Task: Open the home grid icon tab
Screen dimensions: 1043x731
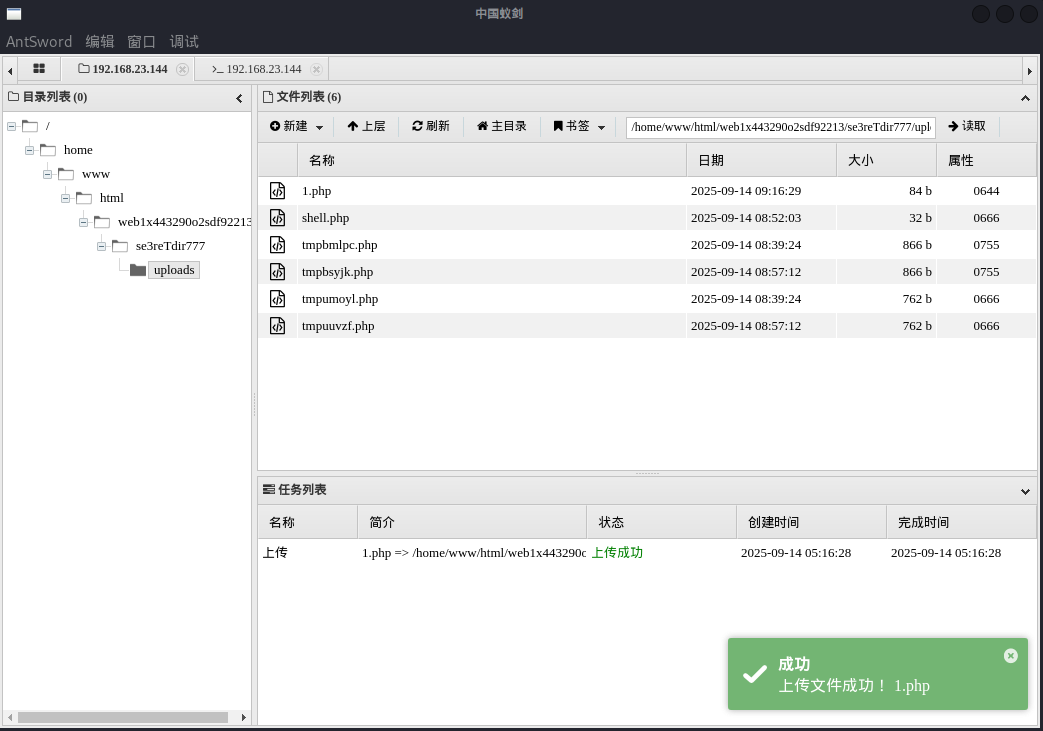Action: coord(39,69)
